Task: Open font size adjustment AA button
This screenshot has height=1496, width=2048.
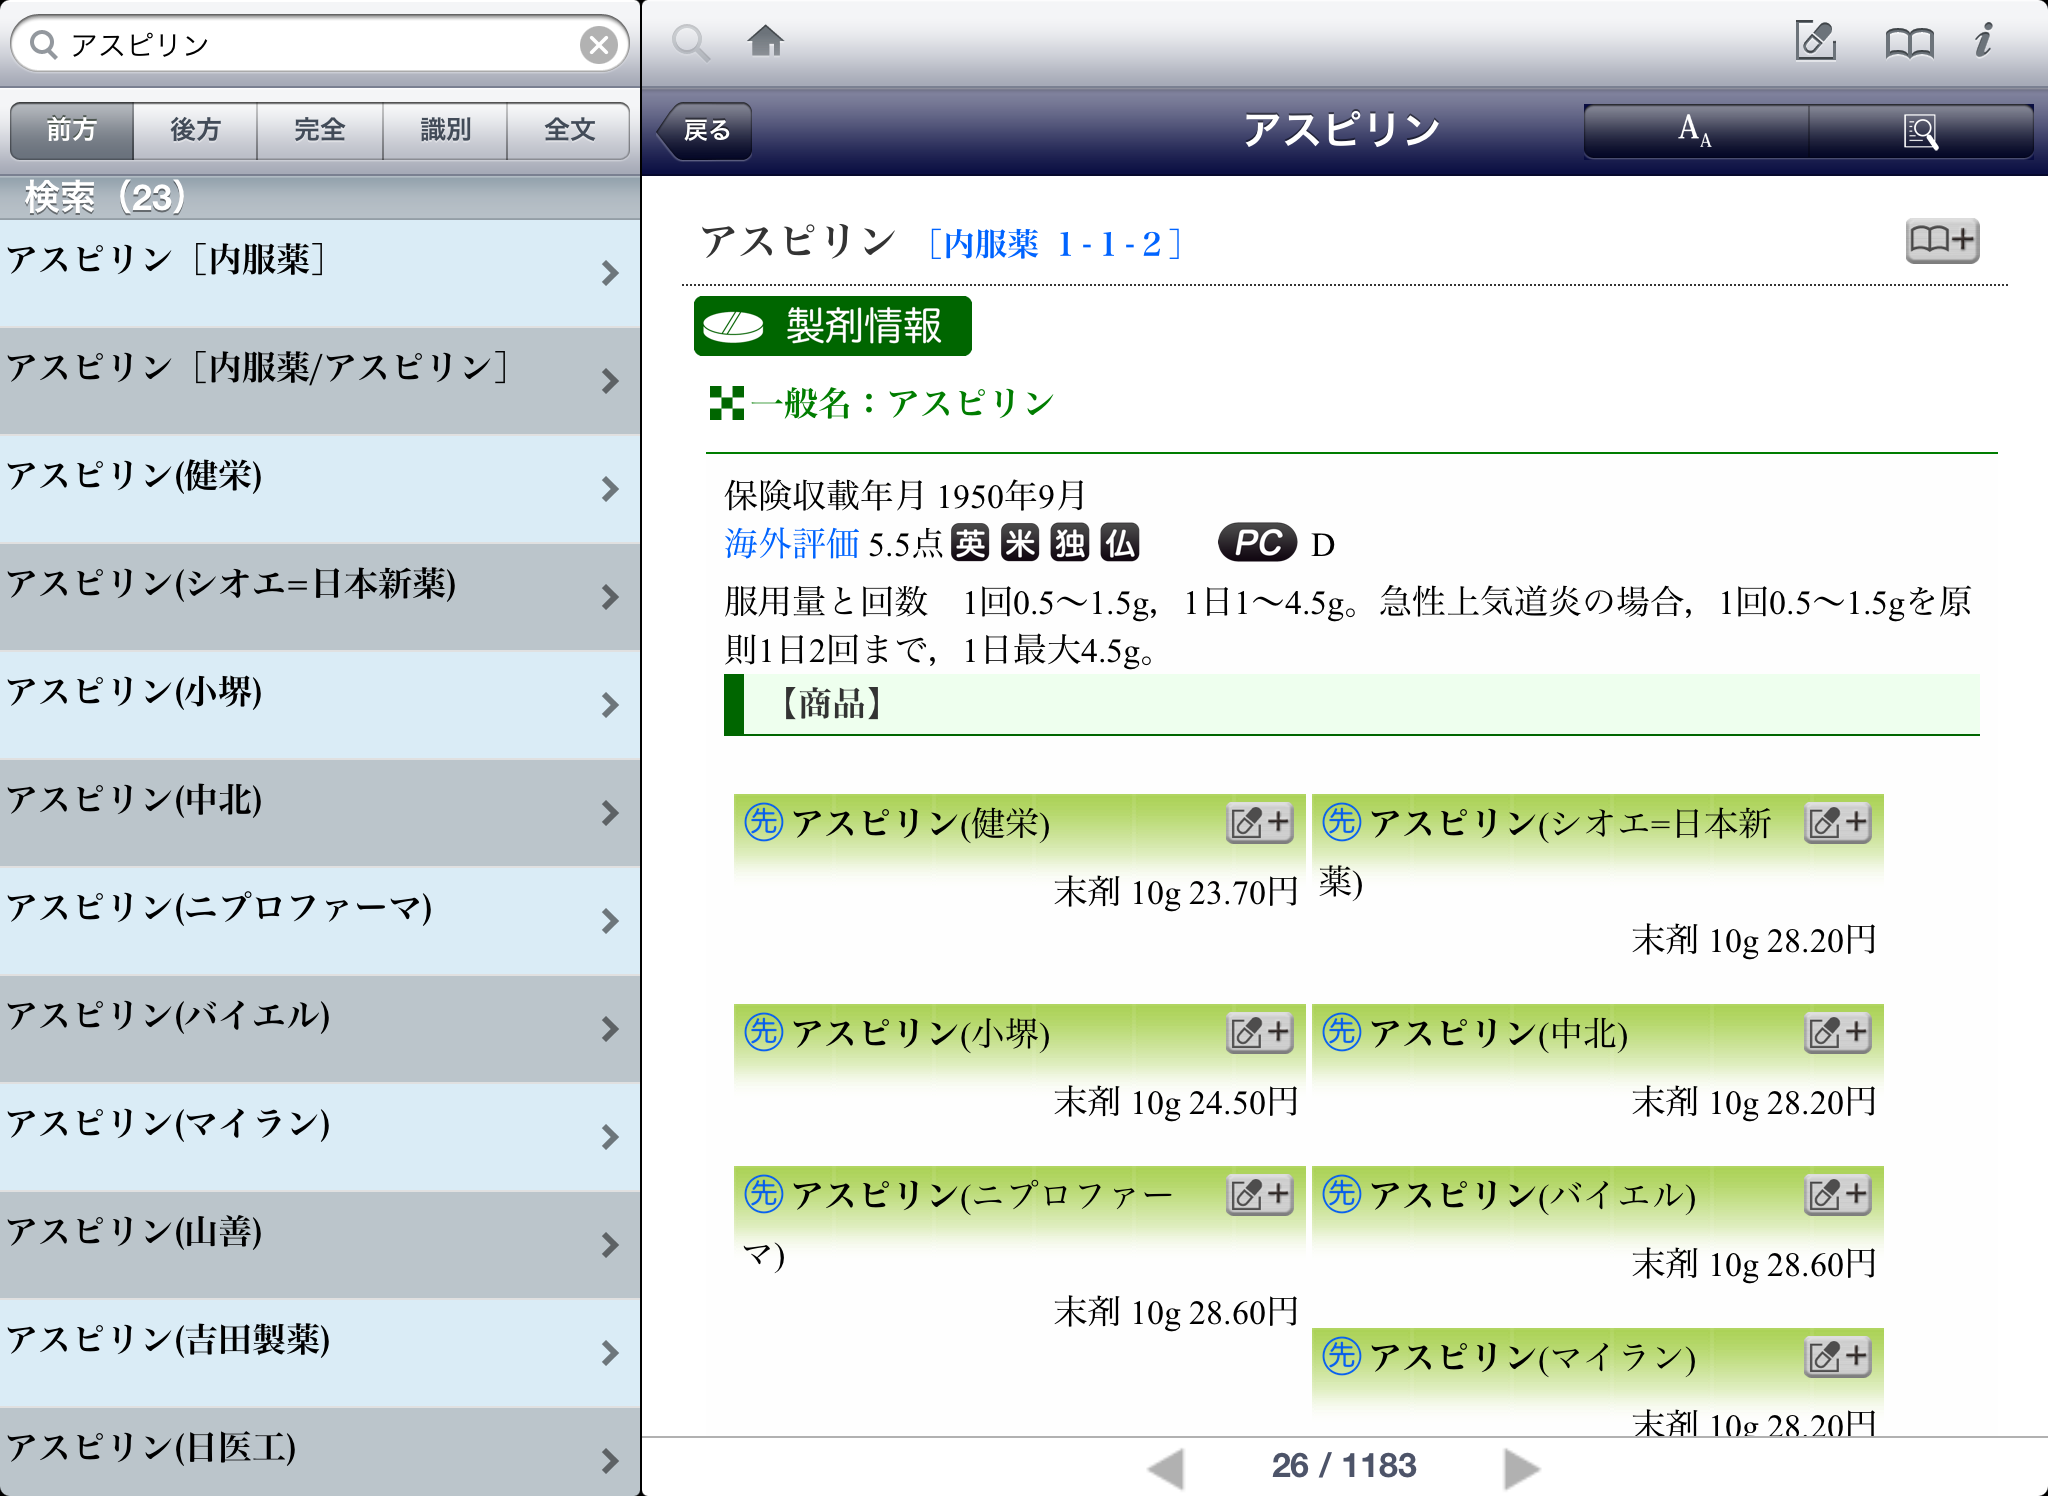Action: click(1695, 131)
